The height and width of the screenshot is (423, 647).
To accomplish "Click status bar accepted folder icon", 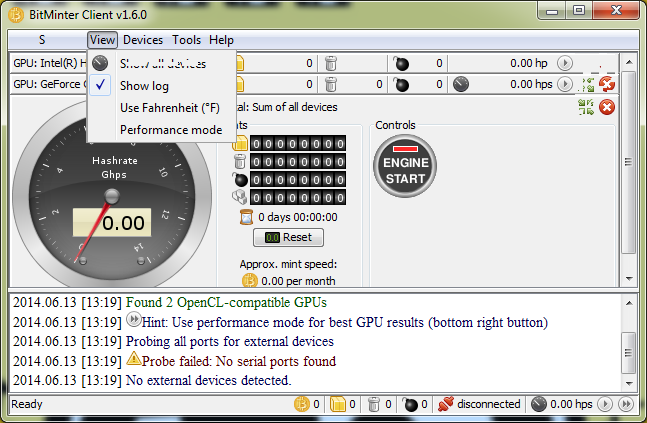I will (x=338, y=404).
